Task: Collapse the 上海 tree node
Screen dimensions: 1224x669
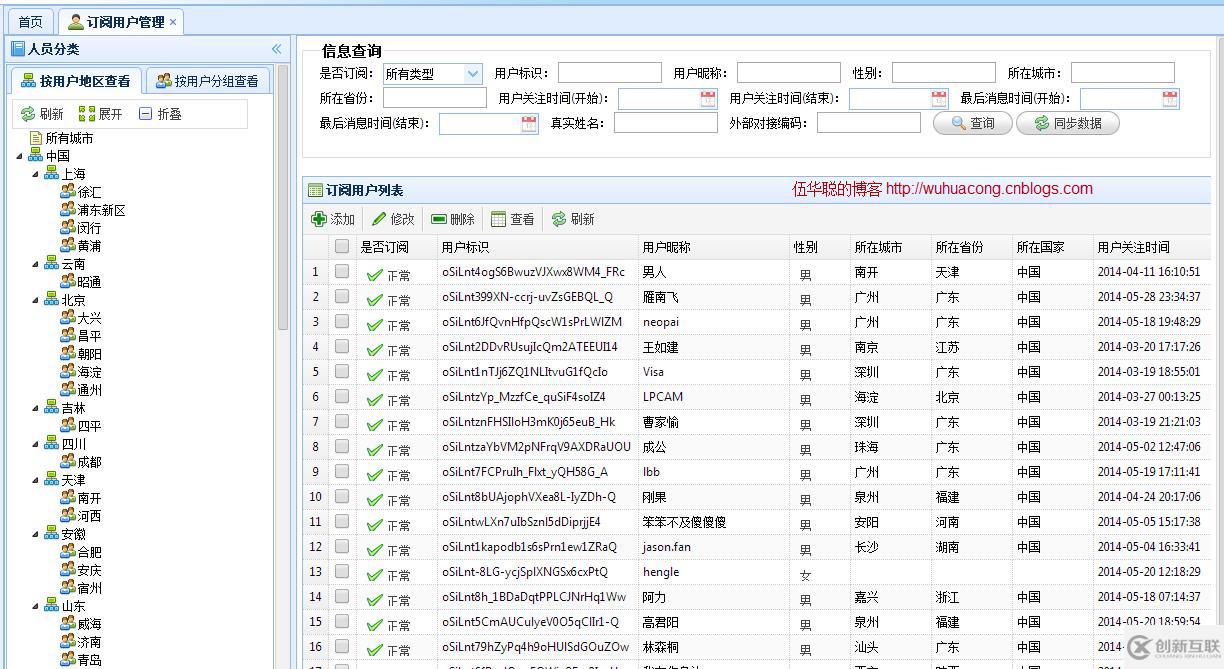Action: [36, 174]
